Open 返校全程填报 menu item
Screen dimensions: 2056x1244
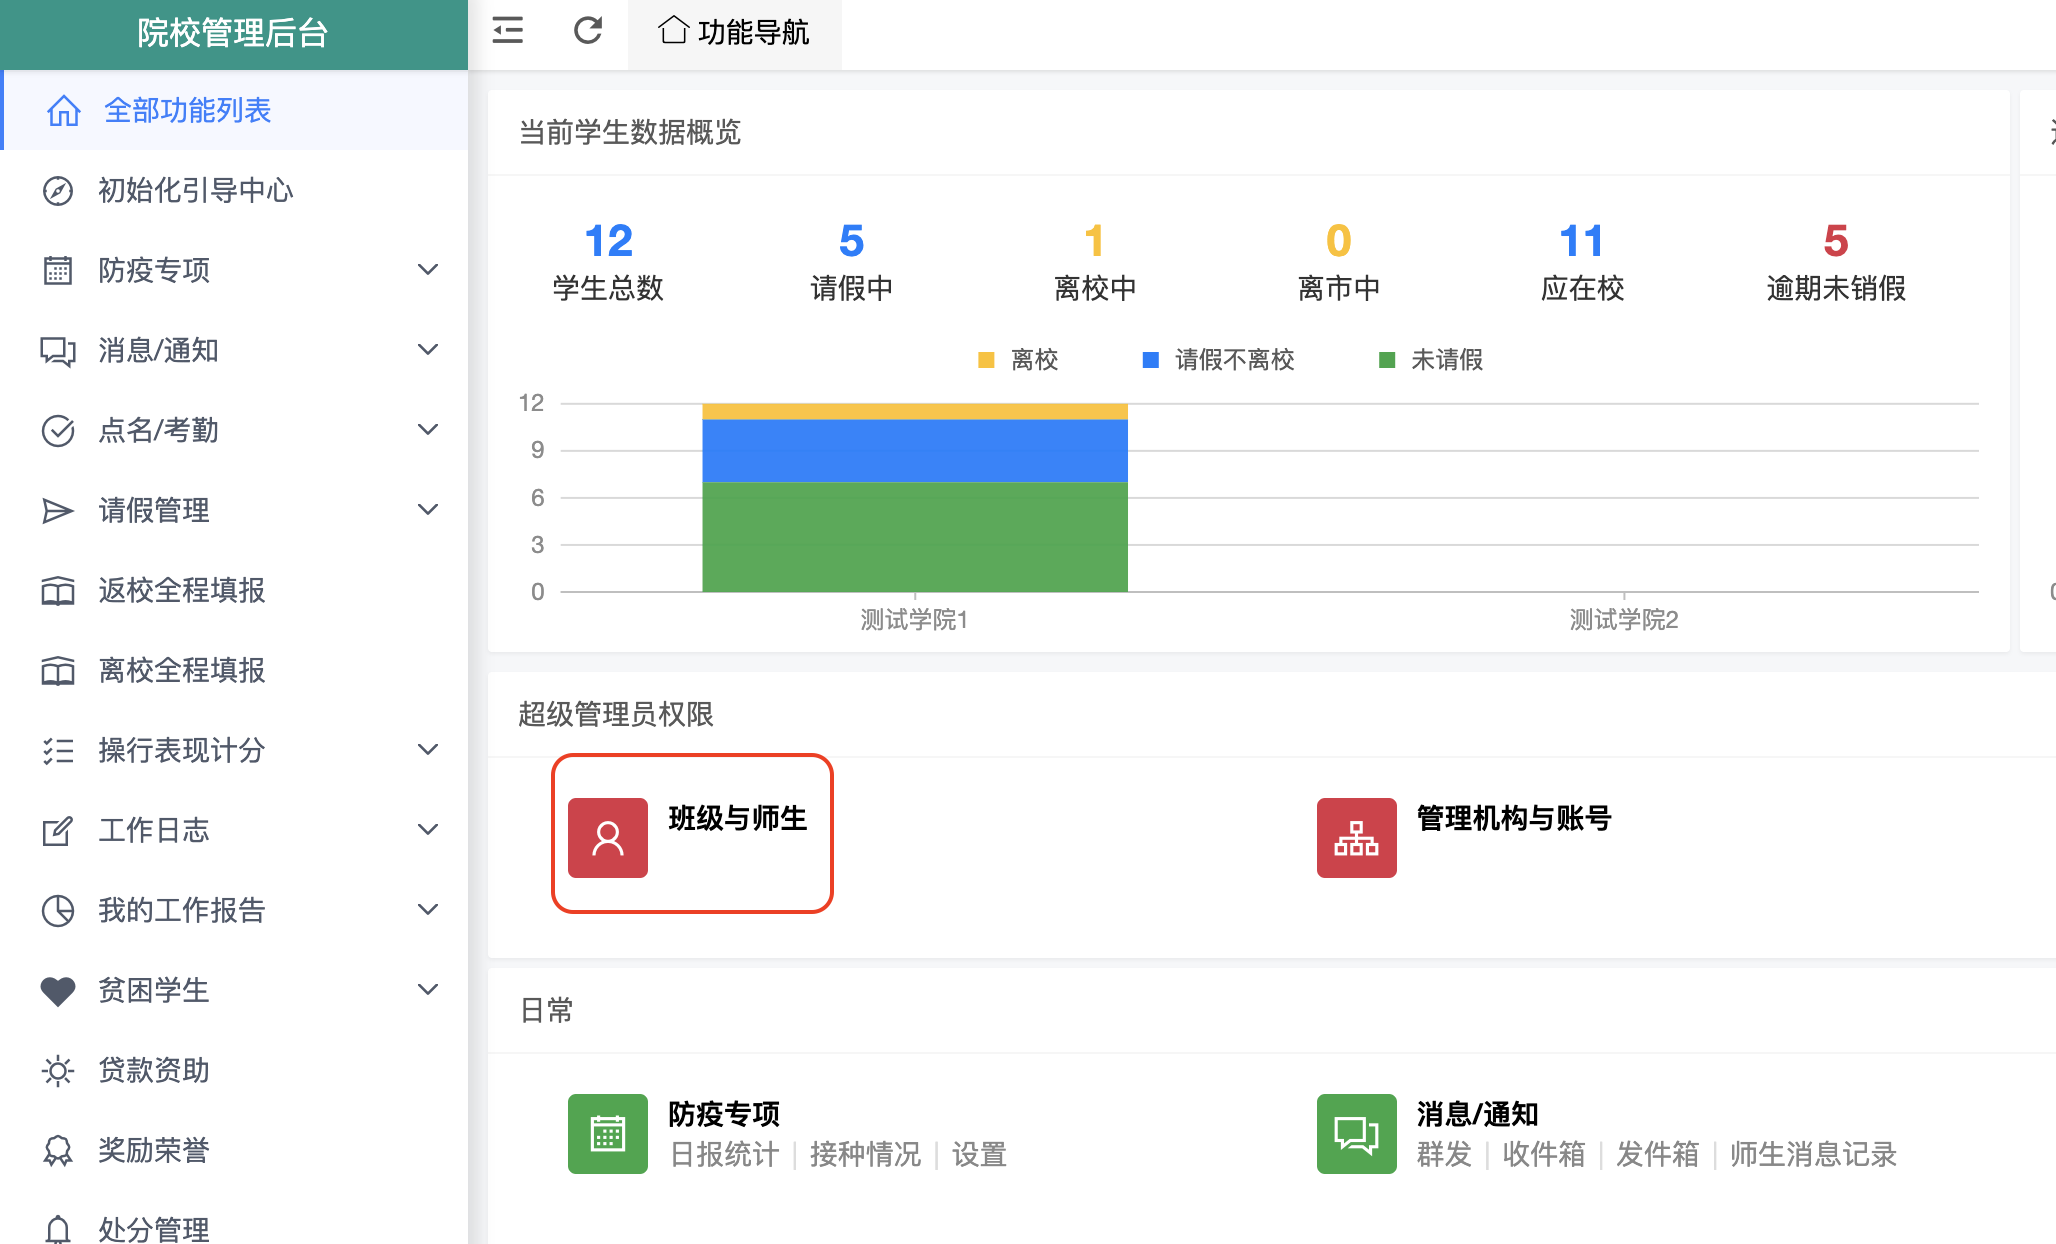coord(234,590)
